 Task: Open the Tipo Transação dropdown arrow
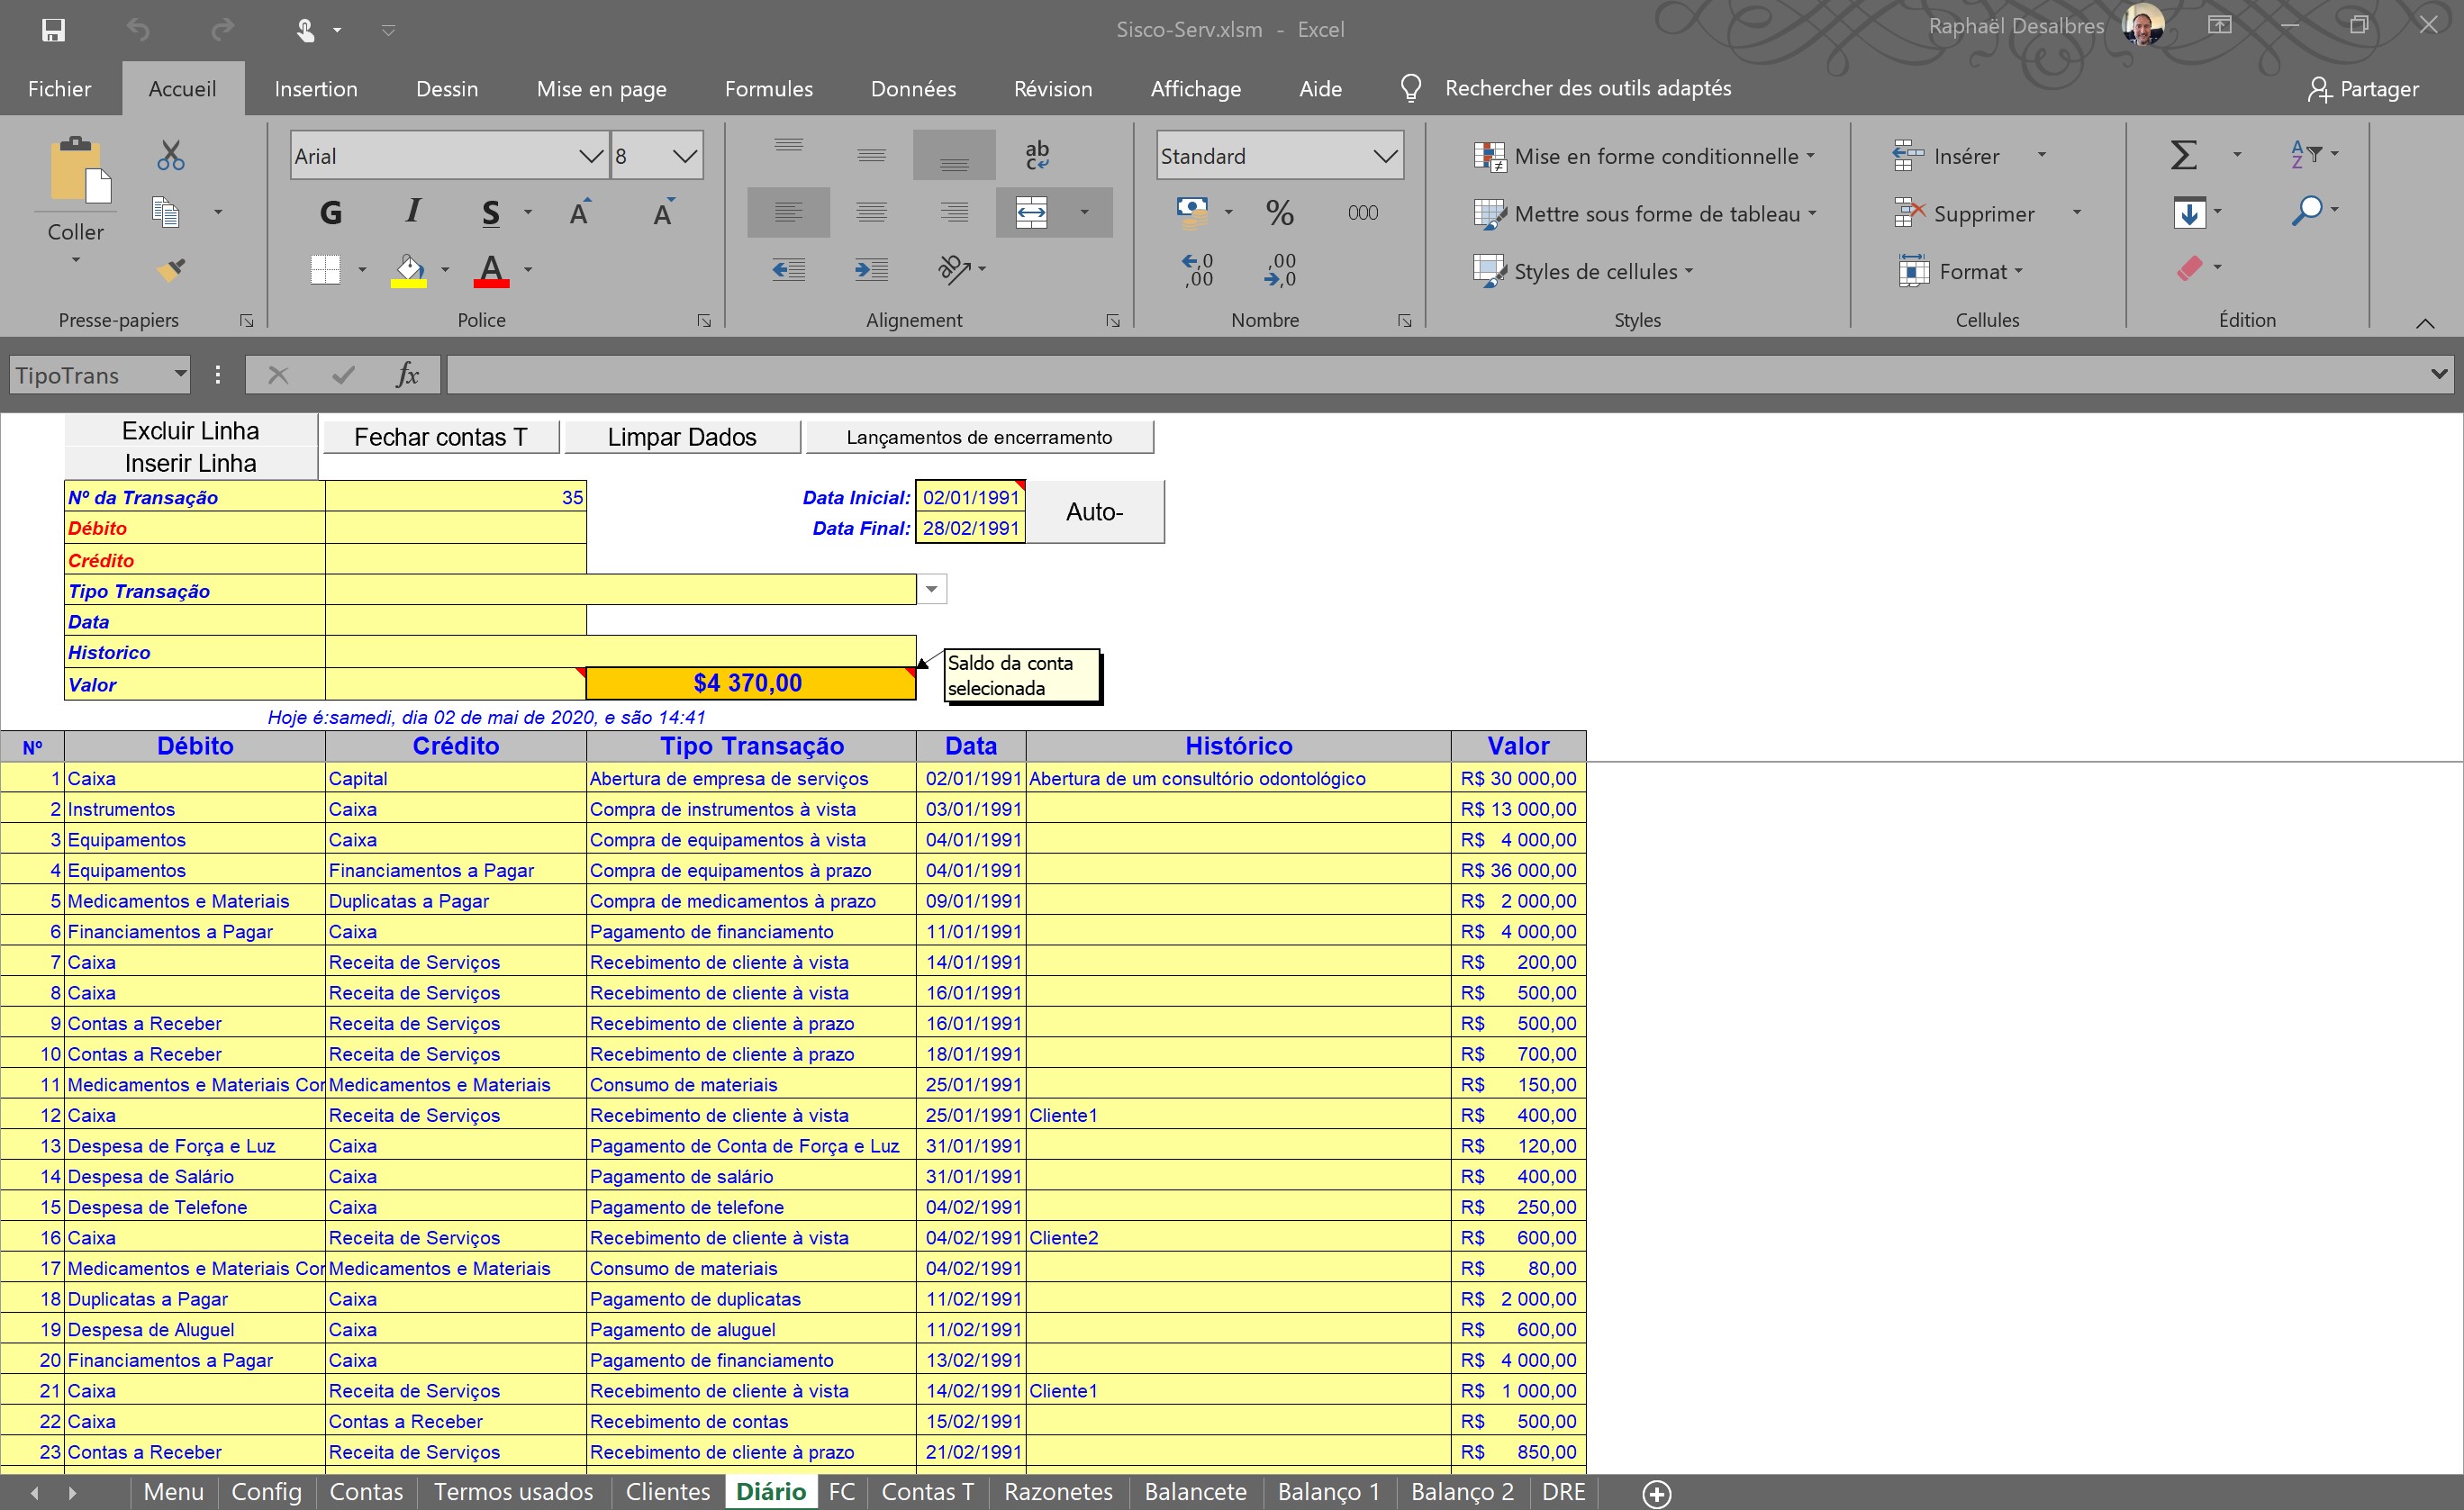931,589
